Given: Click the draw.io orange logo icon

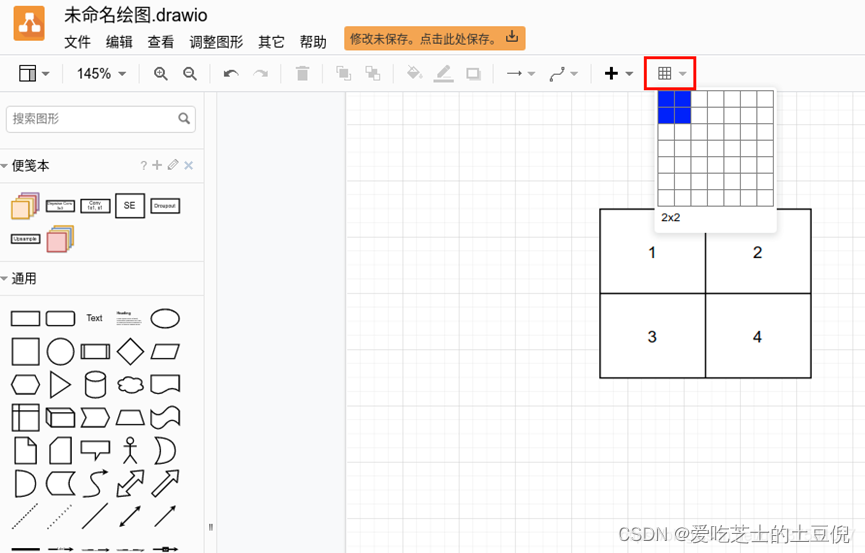Looking at the screenshot, I should tap(29, 23).
